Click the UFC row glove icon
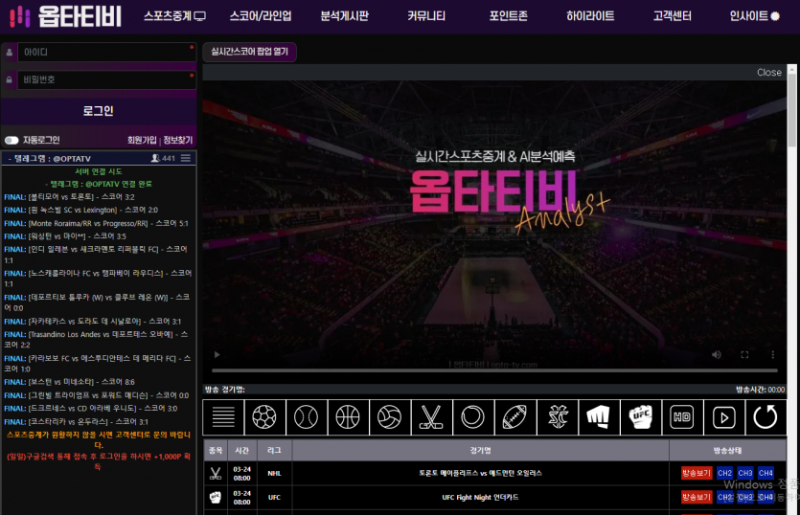Image resolution: width=800 pixels, height=515 pixels. (x=215, y=497)
